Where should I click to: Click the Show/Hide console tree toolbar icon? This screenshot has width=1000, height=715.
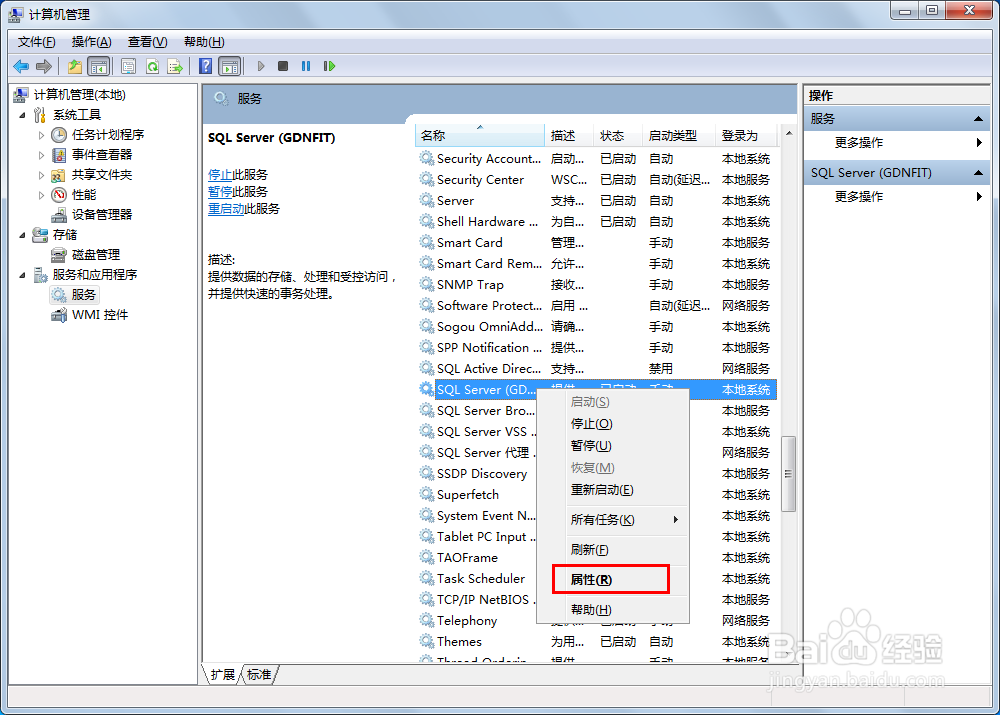pos(98,66)
